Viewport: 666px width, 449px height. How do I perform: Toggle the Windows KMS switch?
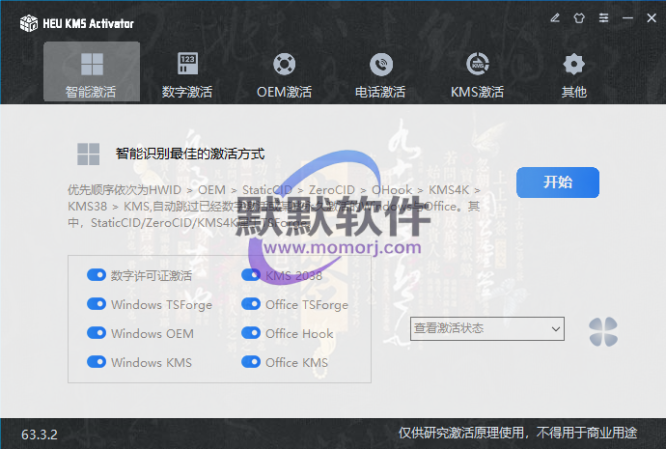97,362
